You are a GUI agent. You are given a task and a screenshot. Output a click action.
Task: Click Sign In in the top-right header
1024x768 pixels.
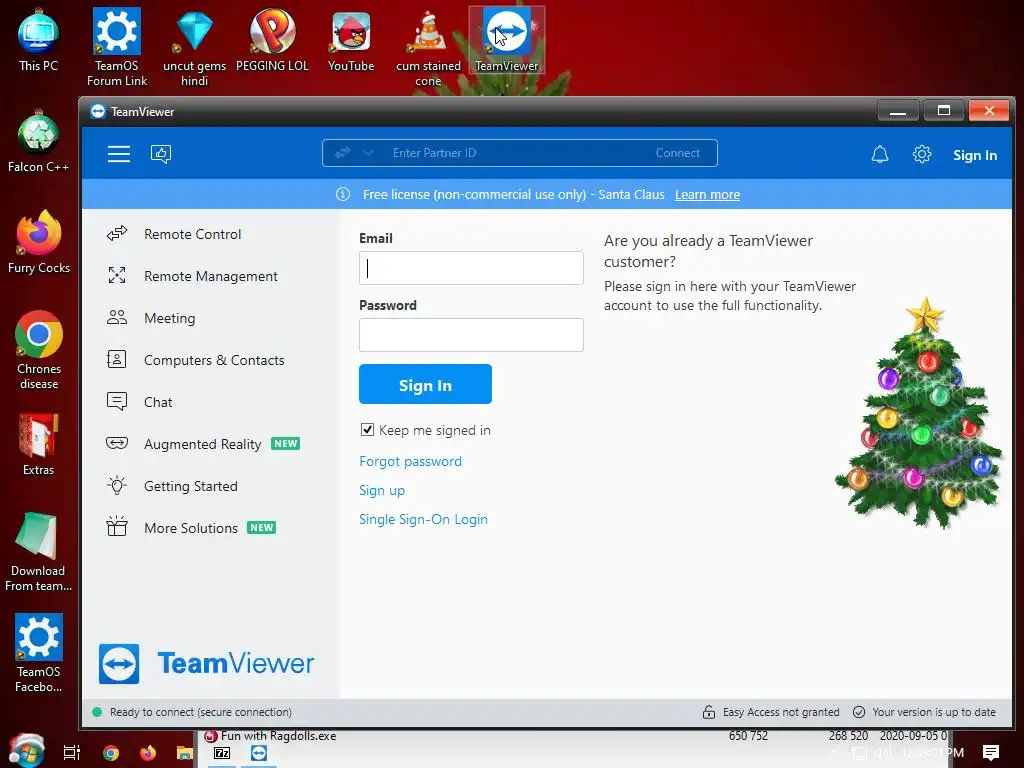[x=974, y=155]
